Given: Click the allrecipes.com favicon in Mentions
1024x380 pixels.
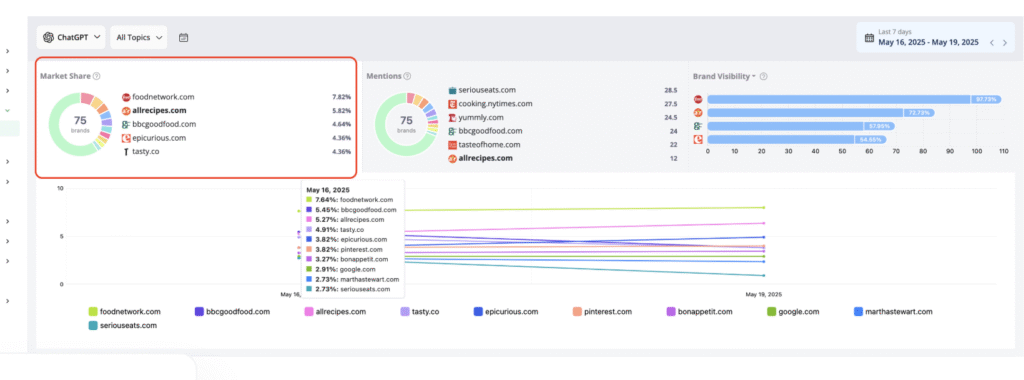Looking at the screenshot, I should (453, 158).
